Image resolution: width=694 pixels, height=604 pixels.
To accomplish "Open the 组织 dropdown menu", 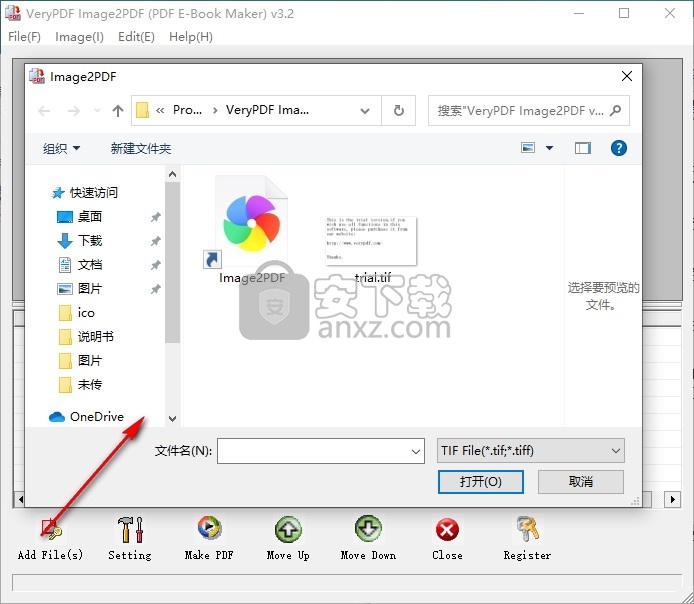I will pos(61,148).
